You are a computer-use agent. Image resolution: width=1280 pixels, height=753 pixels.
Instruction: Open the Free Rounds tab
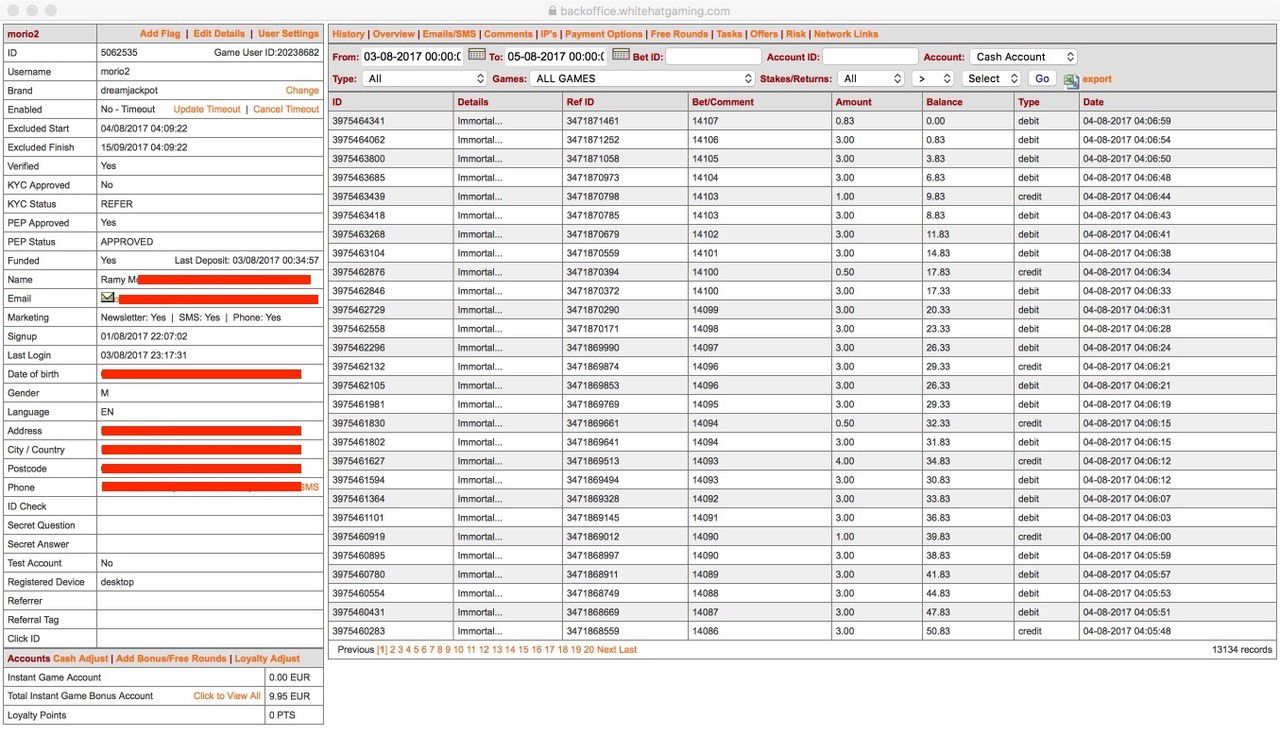[x=679, y=34]
